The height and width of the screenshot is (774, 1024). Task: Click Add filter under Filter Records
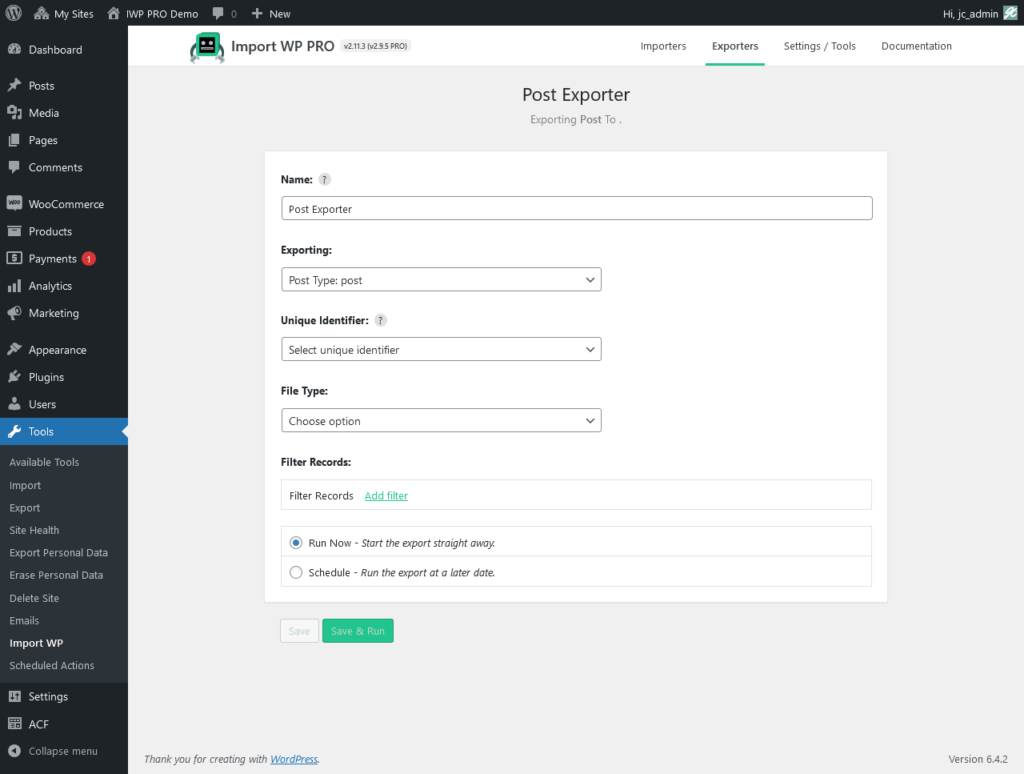click(x=386, y=495)
